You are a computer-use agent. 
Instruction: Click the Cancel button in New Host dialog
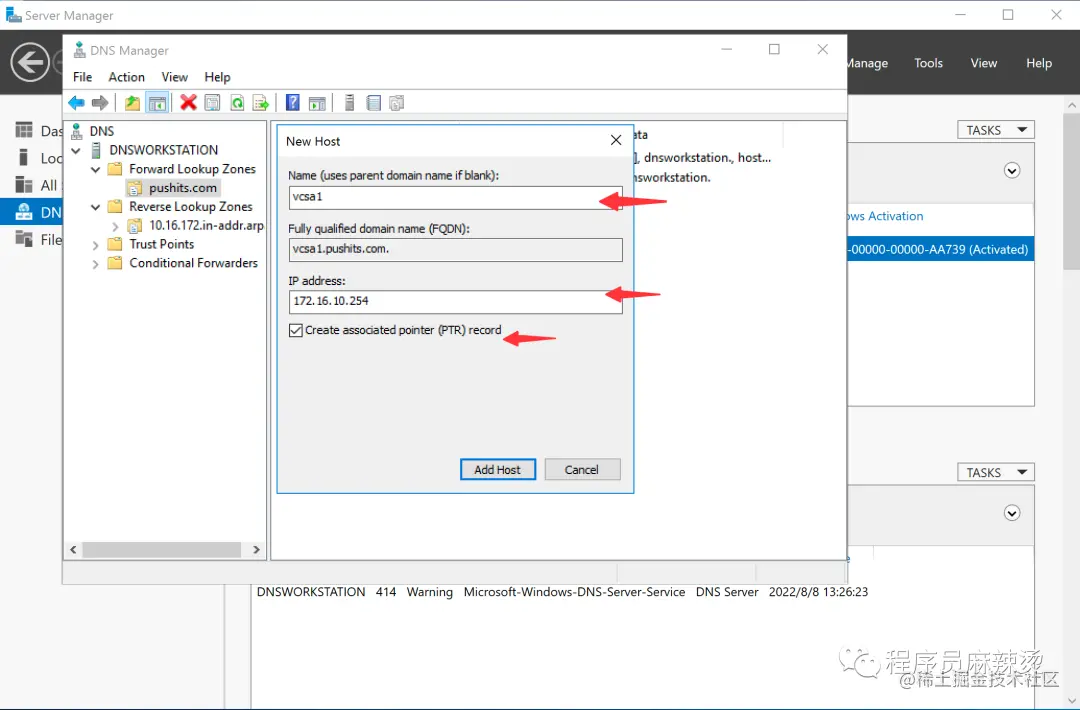click(582, 470)
